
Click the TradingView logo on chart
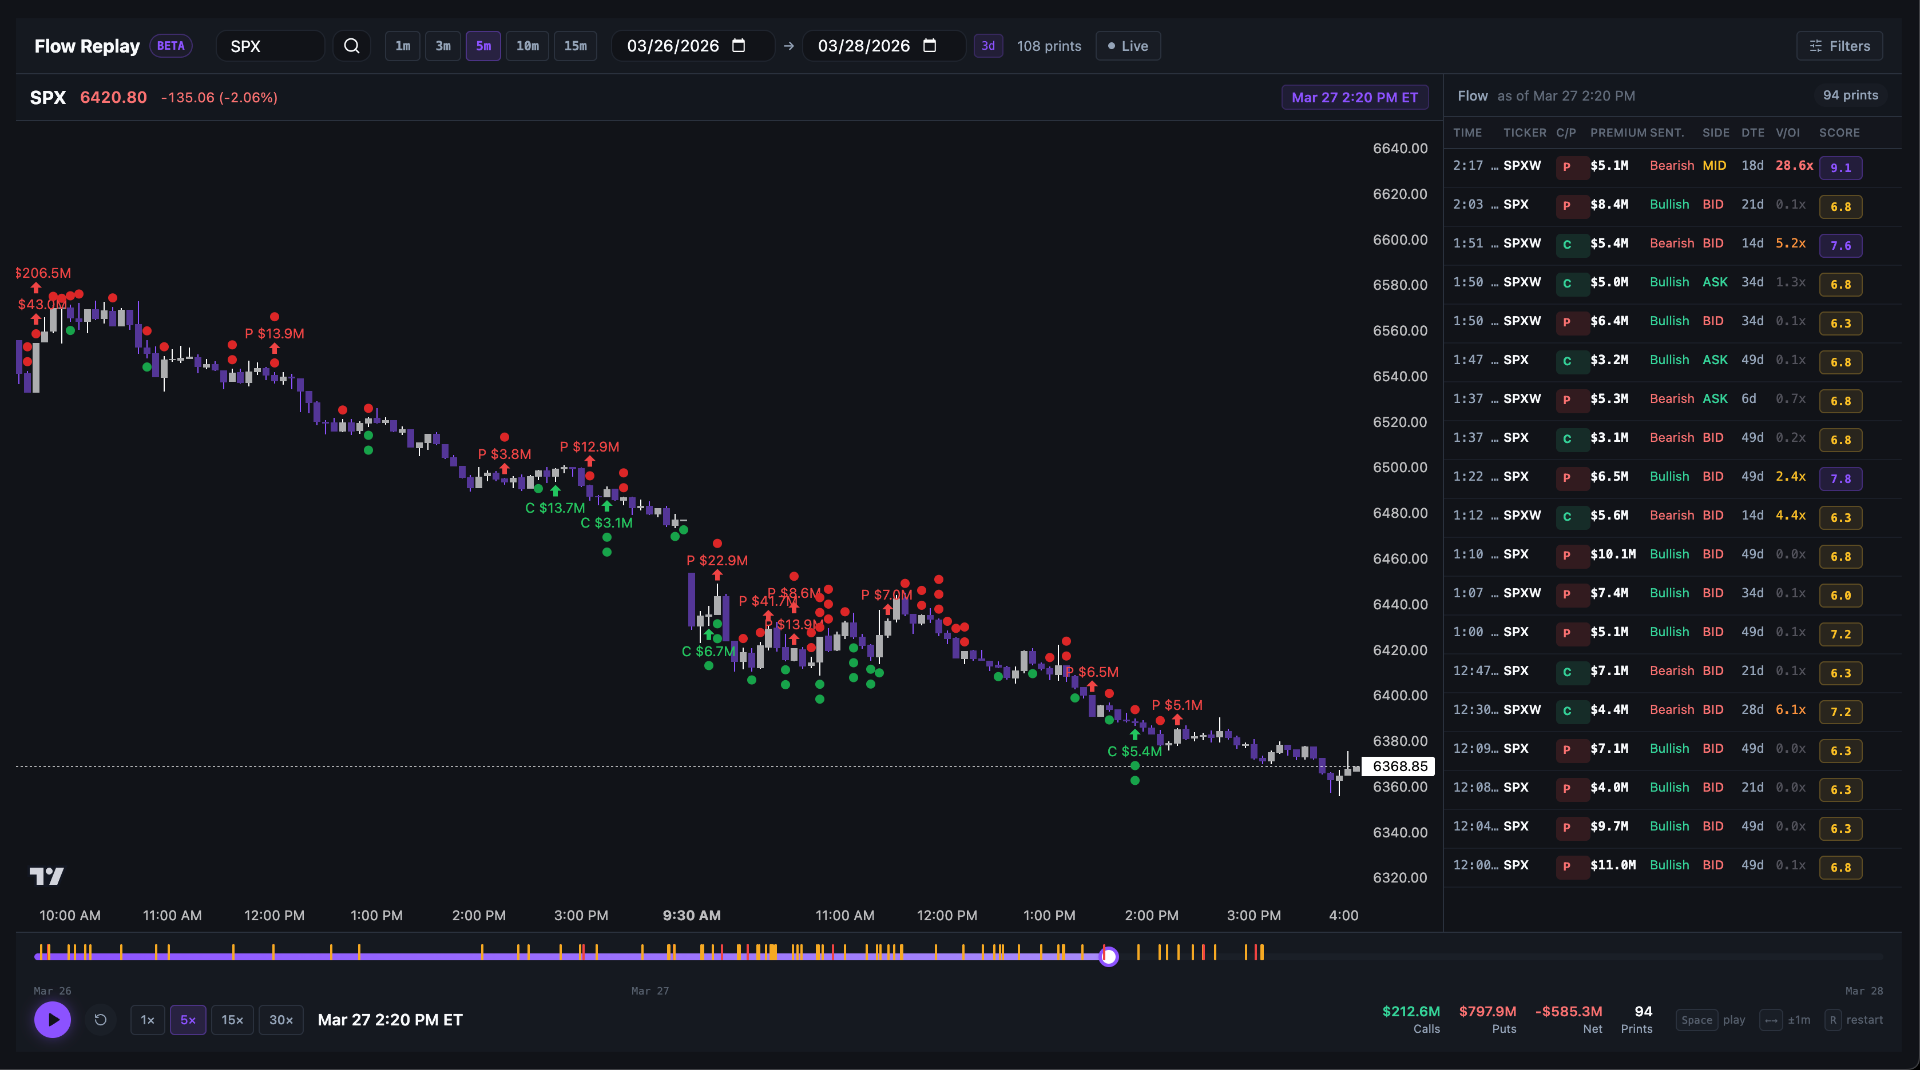click(x=46, y=877)
